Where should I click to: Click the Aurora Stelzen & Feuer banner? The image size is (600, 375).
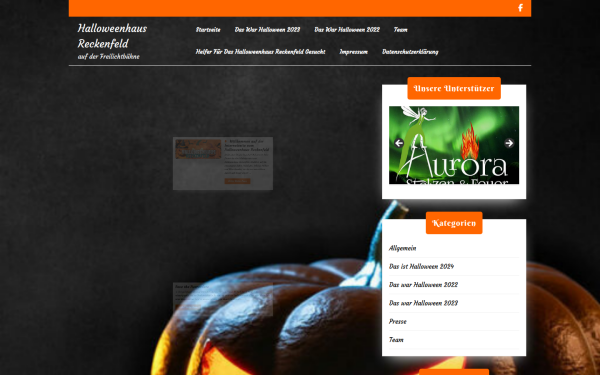point(454,145)
